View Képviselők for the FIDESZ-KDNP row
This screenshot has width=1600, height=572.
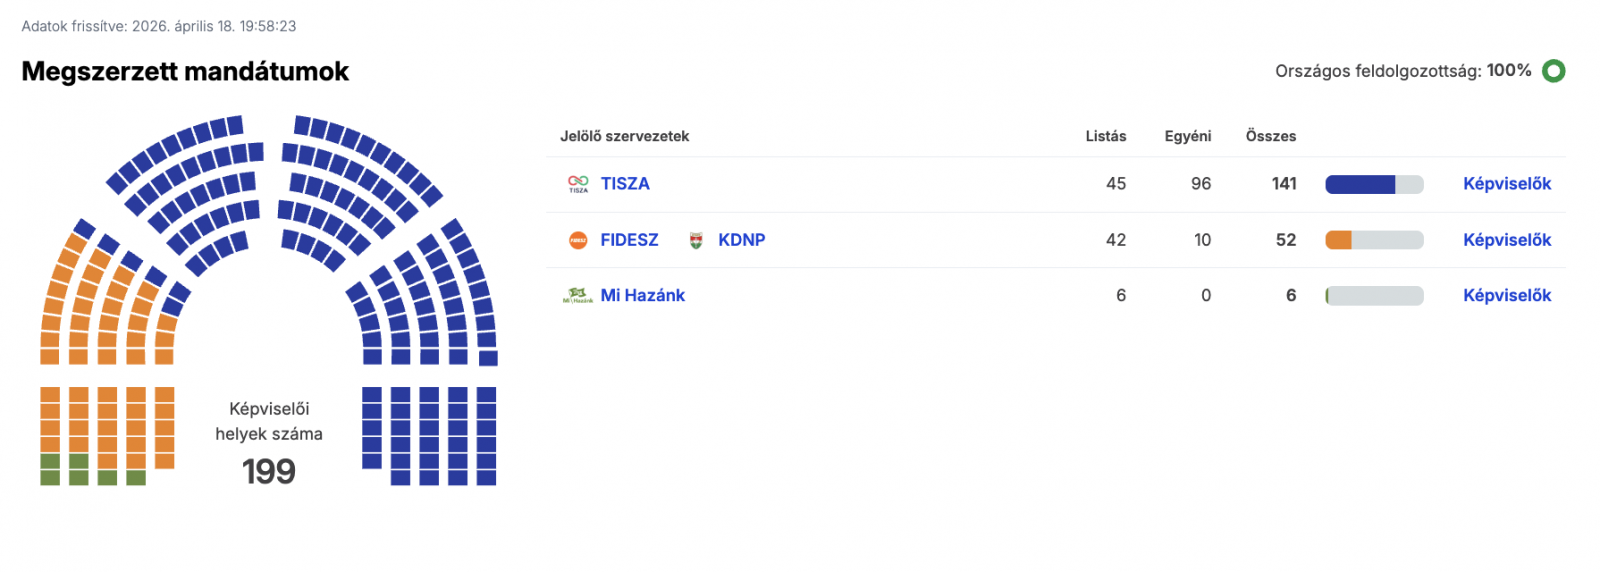(1506, 240)
